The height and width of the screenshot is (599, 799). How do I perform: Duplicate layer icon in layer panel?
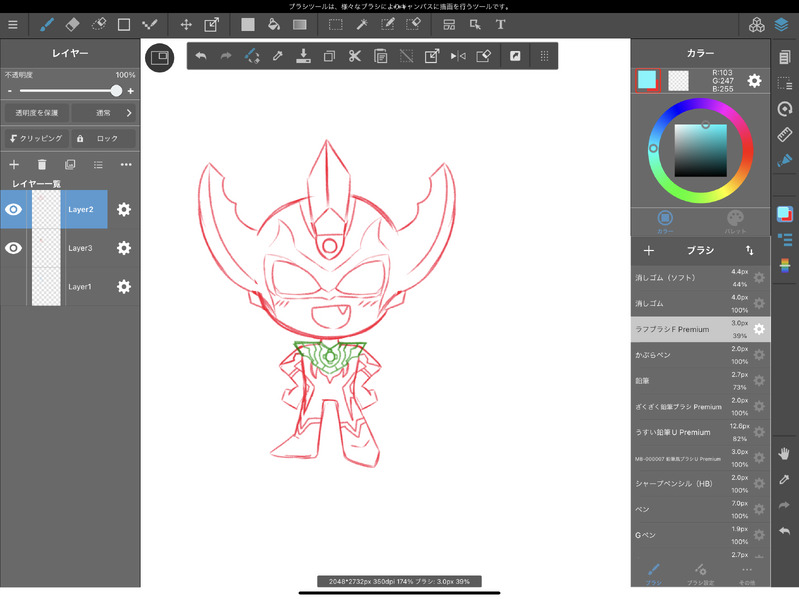[x=70, y=165]
